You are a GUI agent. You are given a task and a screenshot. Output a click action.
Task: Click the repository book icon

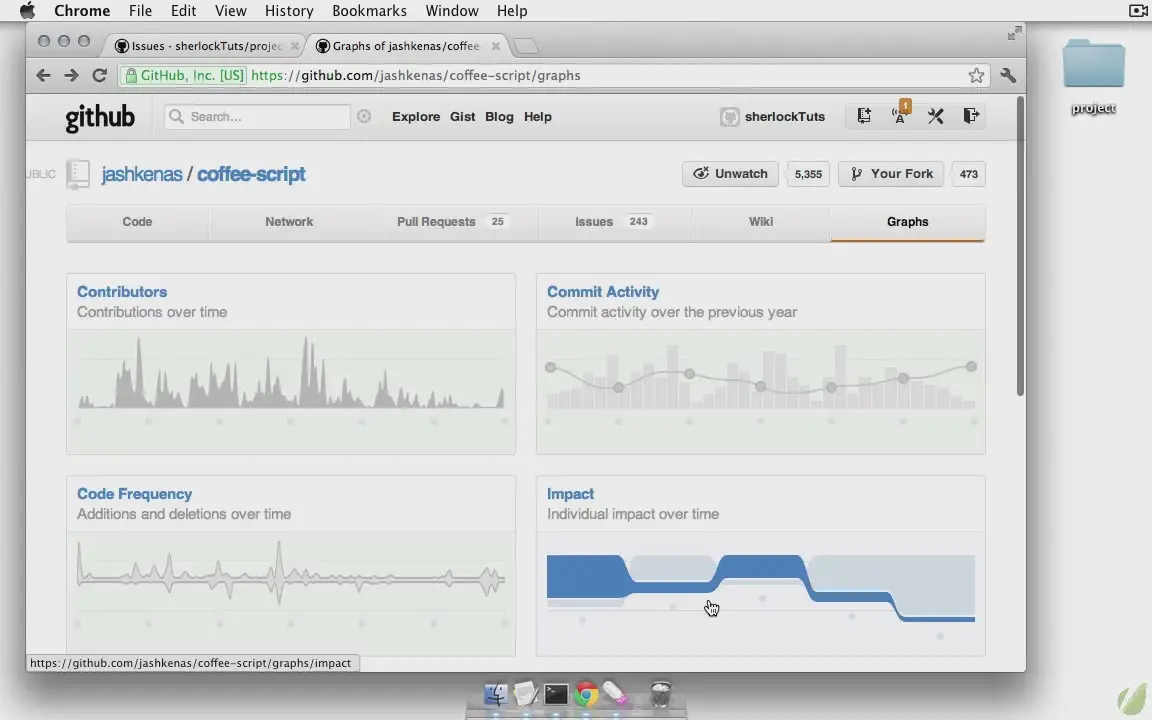point(78,175)
